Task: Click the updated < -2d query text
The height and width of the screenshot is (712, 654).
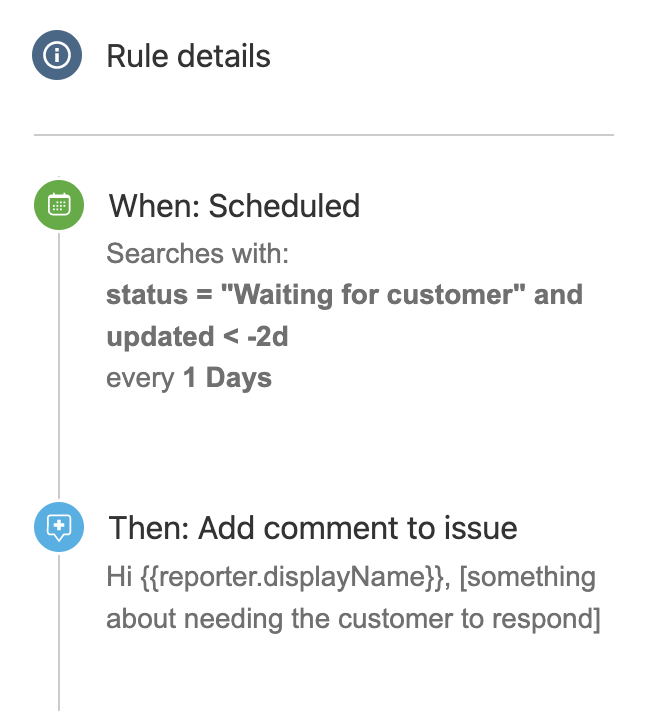Action: [x=197, y=336]
